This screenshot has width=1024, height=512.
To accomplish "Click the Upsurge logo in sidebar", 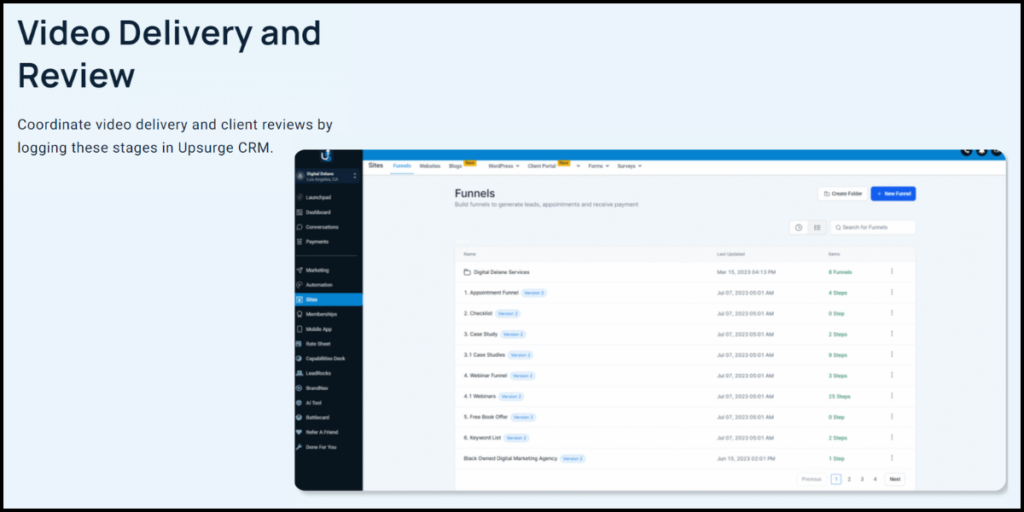I will point(327,157).
